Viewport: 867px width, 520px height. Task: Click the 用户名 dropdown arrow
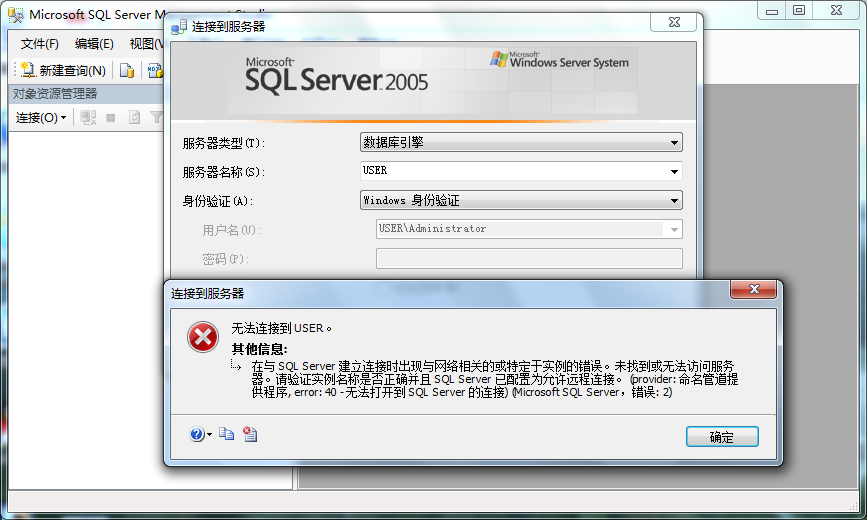point(674,230)
